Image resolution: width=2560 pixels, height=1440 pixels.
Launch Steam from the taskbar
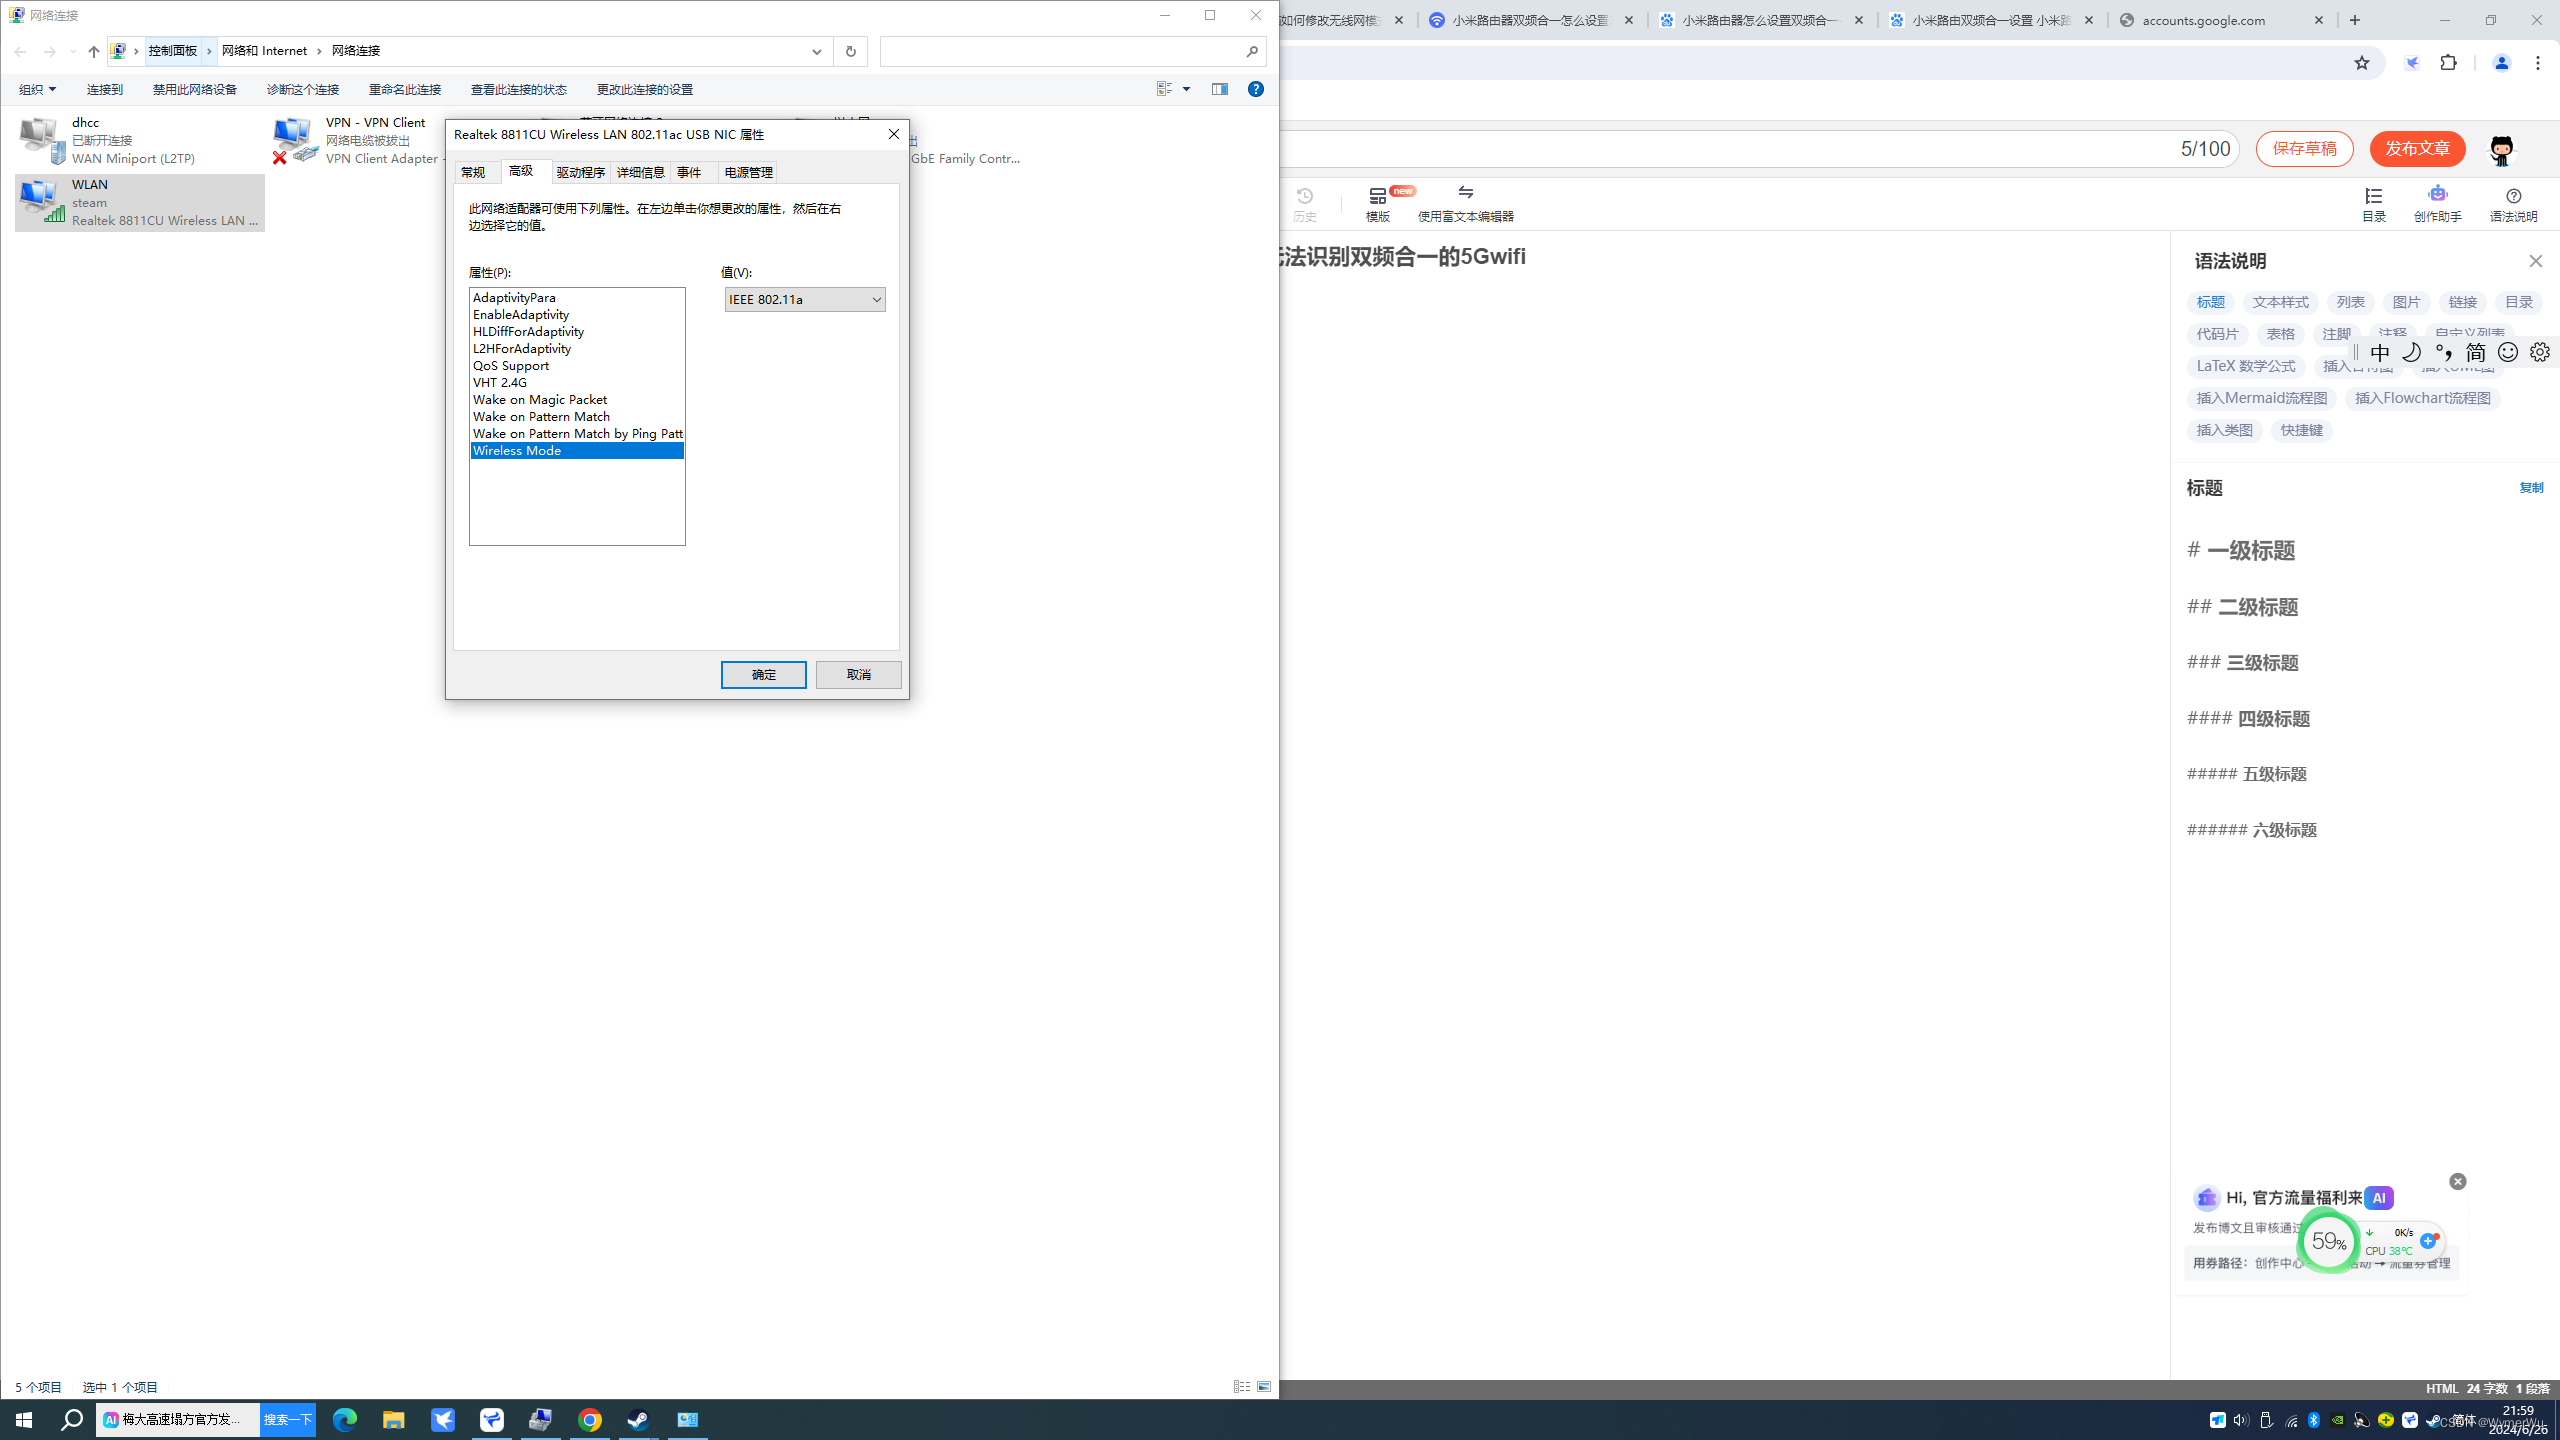tap(638, 1420)
